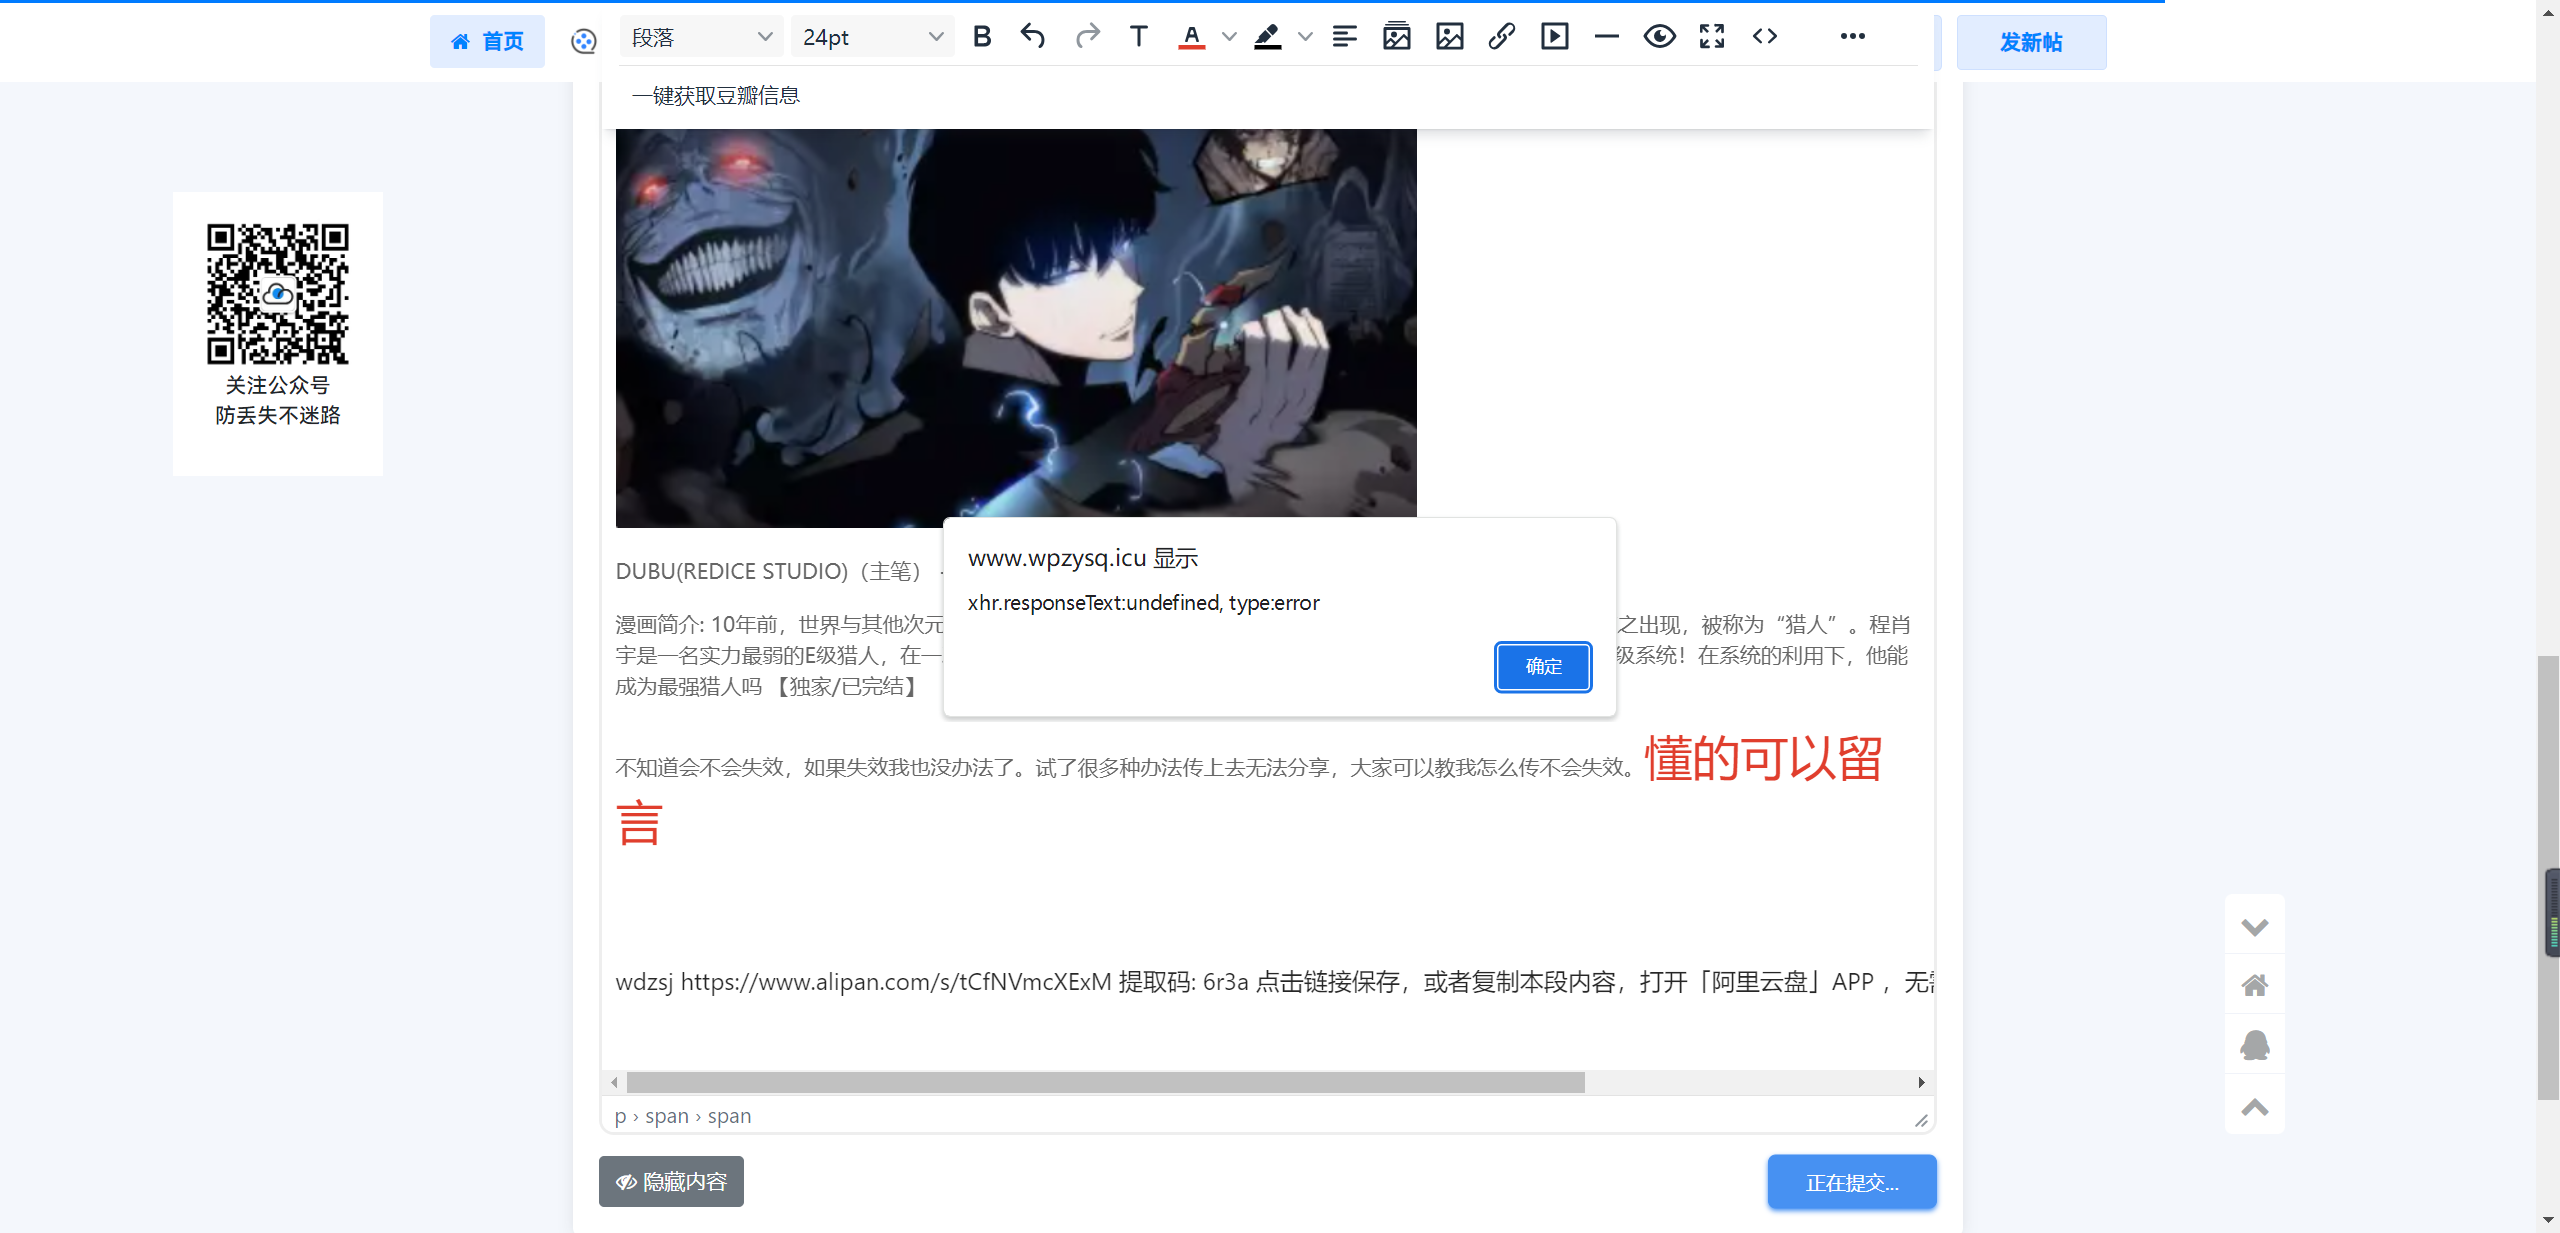Expand highlight color dropdown arrow
The width and height of the screenshot is (2560, 1233).
pyautogui.click(x=1305, y=37)
